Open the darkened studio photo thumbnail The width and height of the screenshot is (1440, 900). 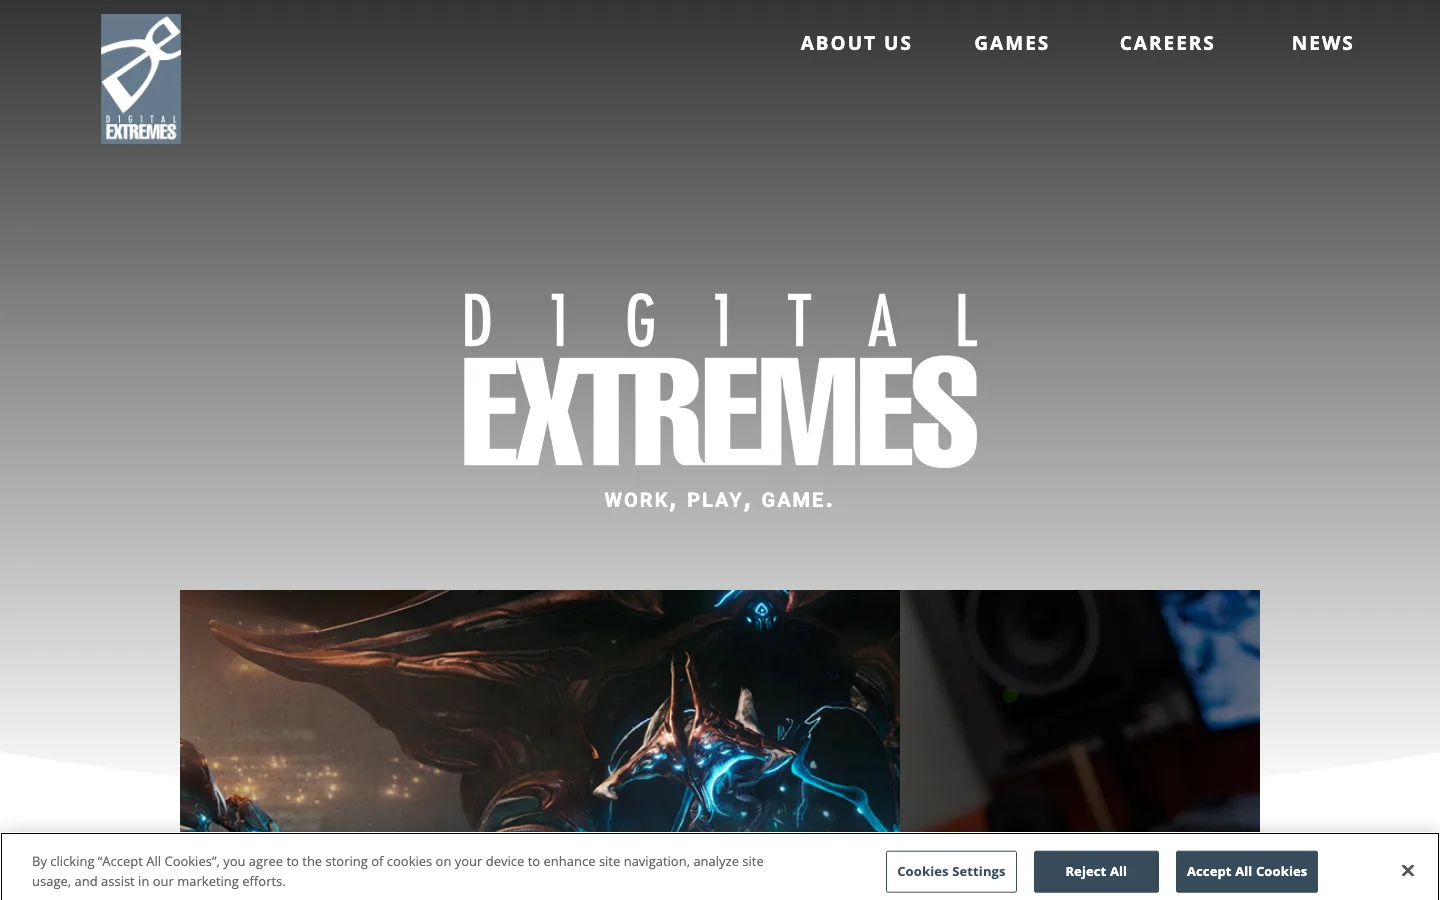tap(1080, 711)
